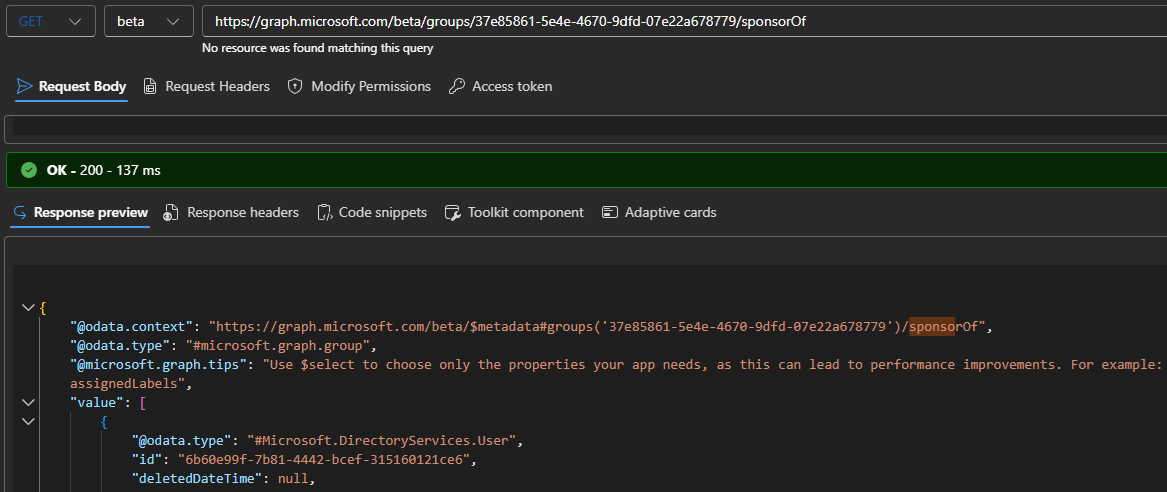Click the Request Headers document icon

(150, 86)
